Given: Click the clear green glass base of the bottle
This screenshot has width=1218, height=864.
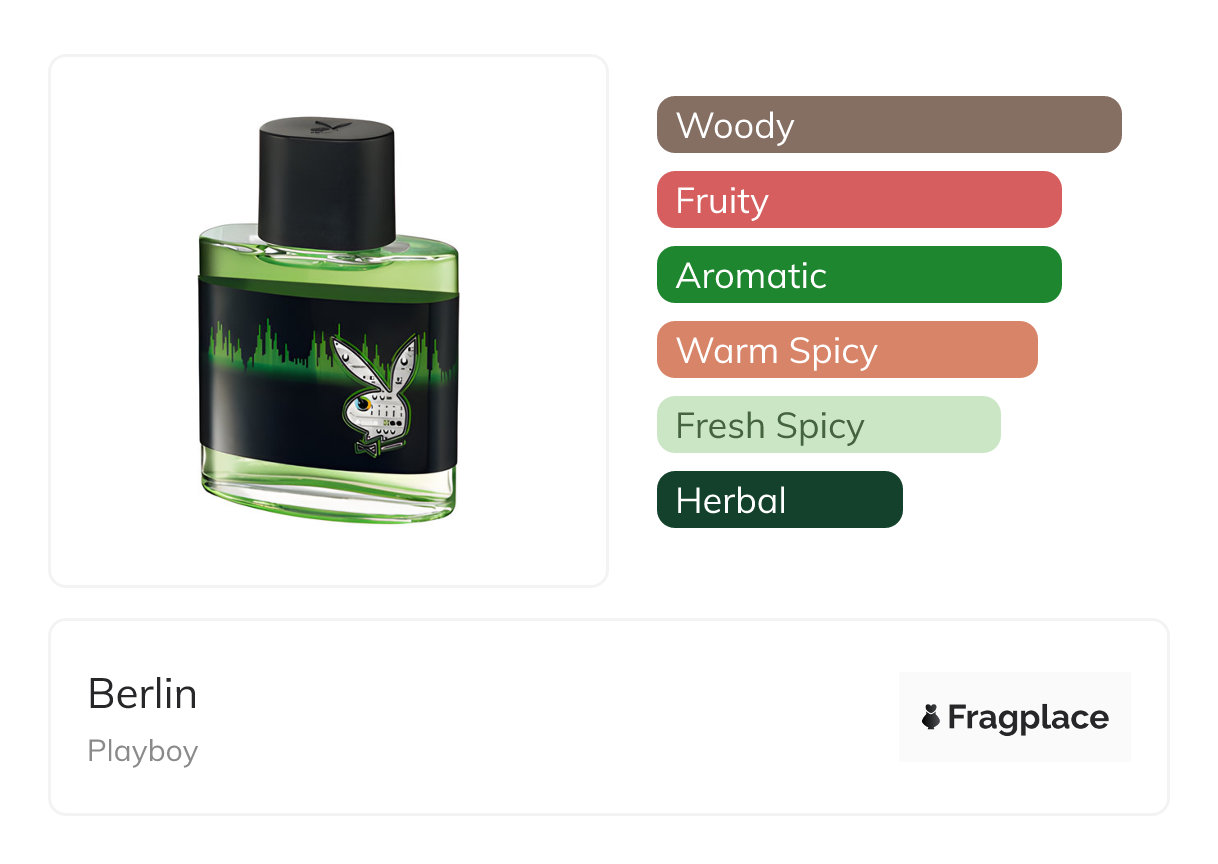Looking at the screenshot, I should 327,492.
